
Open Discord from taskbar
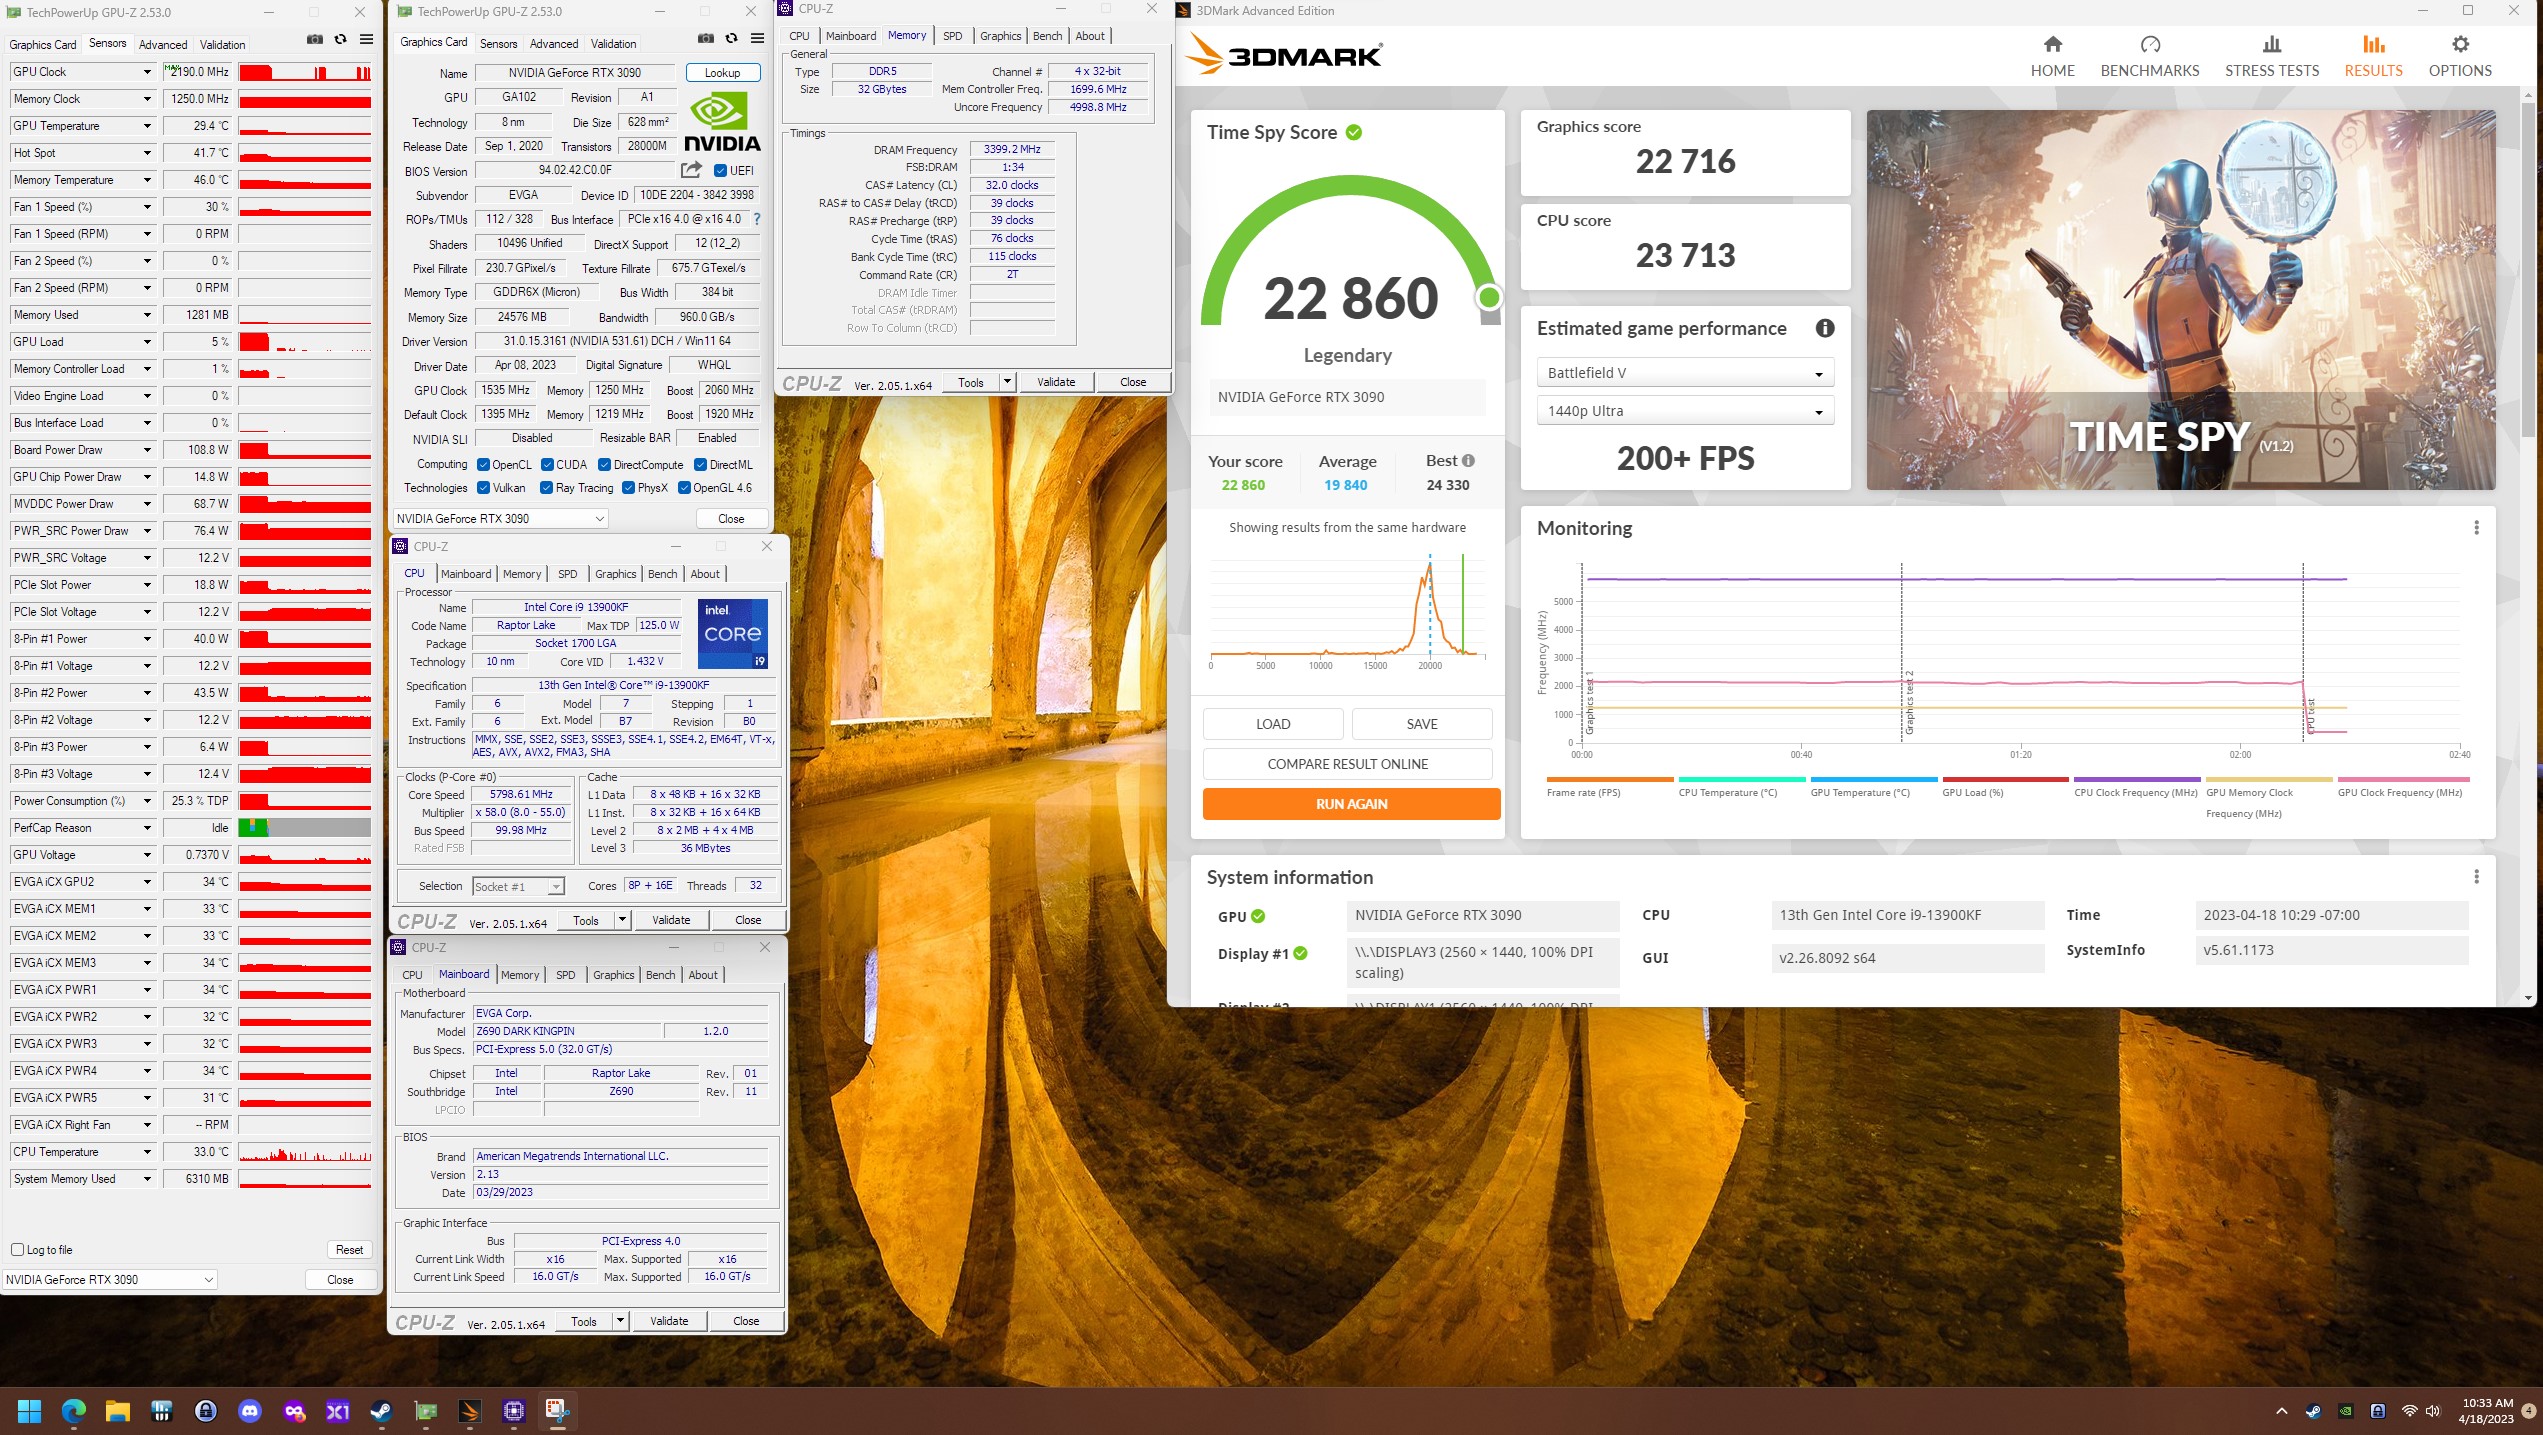(249, 1411)
